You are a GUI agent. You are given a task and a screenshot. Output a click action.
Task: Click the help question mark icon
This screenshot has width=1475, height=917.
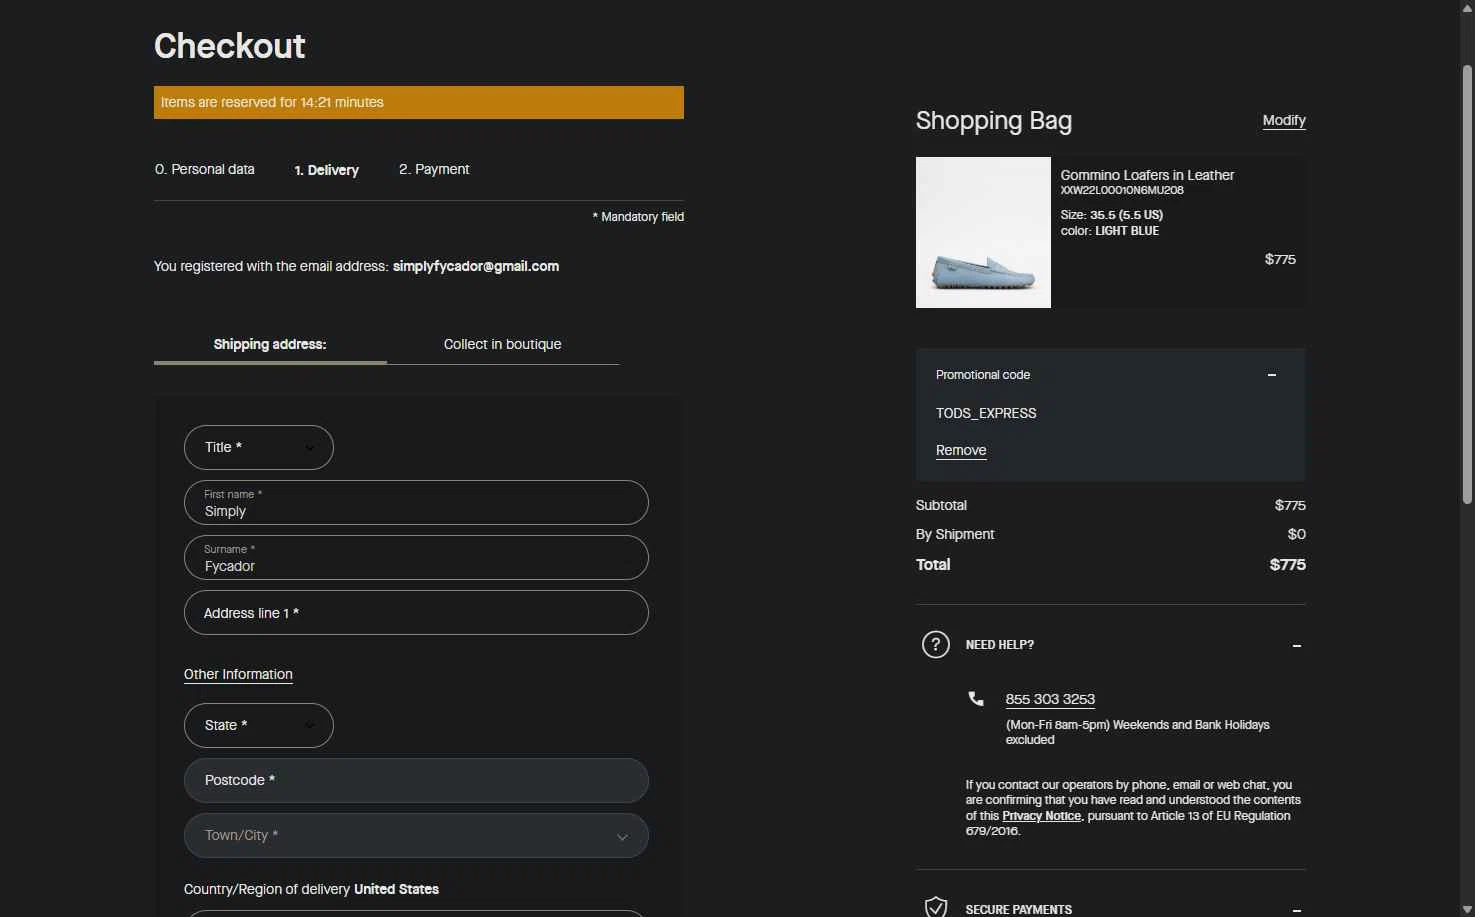pos(935,645)
